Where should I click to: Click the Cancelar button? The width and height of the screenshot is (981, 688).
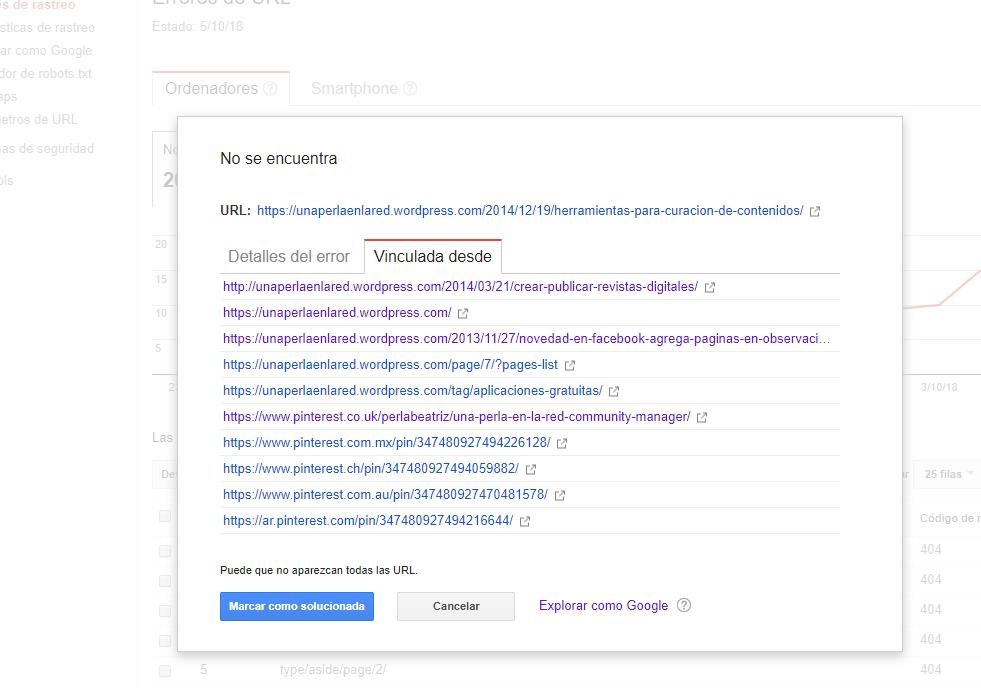[x=456, y=606]
